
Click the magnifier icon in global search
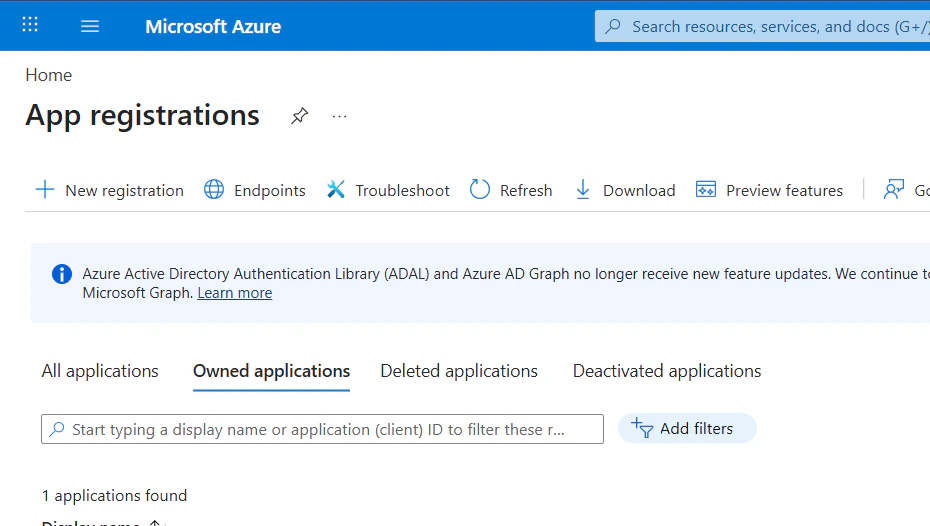[x=613, y=26]
